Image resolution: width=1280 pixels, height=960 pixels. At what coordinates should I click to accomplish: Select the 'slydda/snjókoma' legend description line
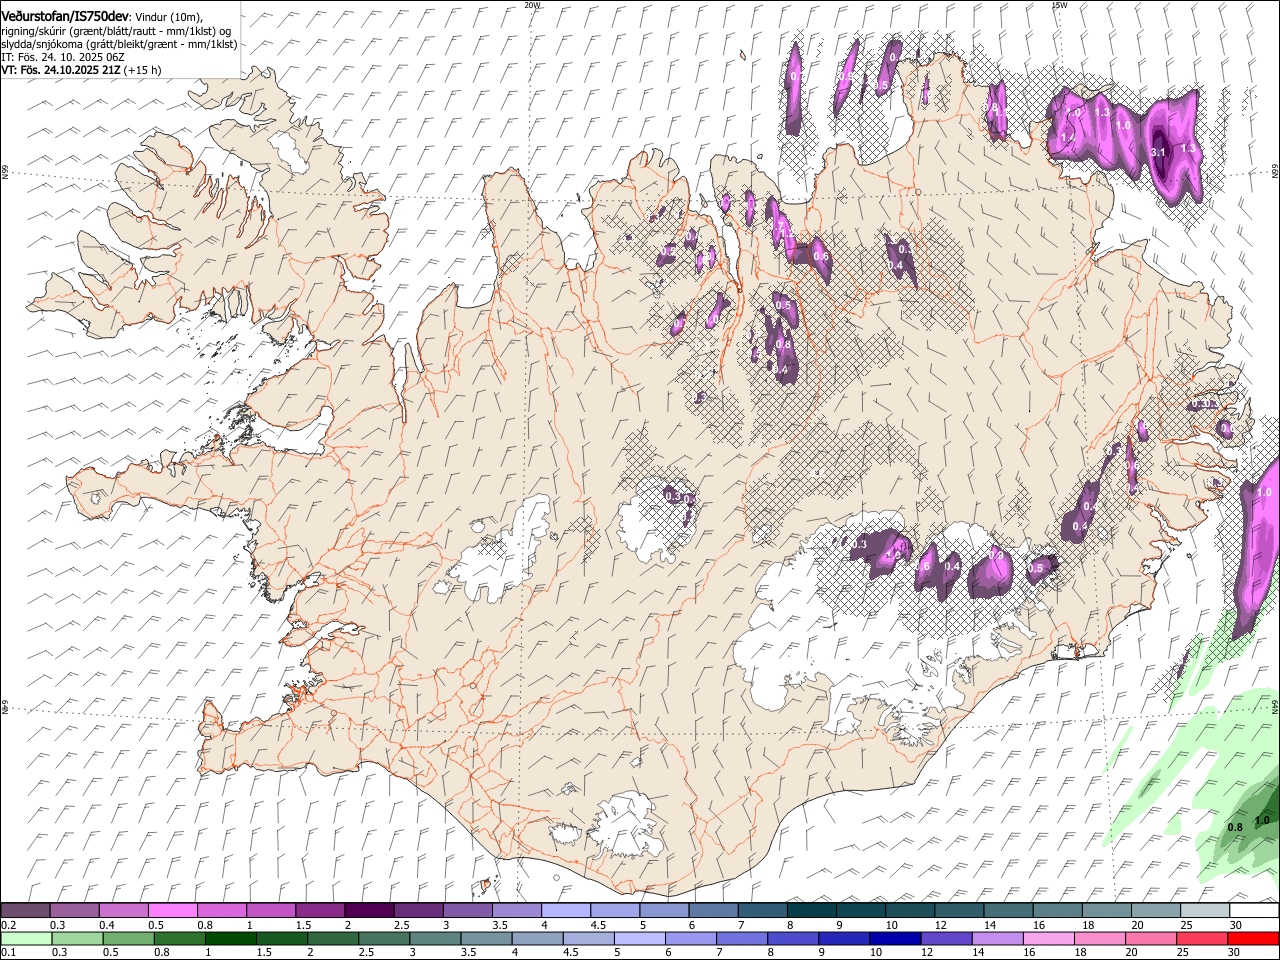click(119, 44)
